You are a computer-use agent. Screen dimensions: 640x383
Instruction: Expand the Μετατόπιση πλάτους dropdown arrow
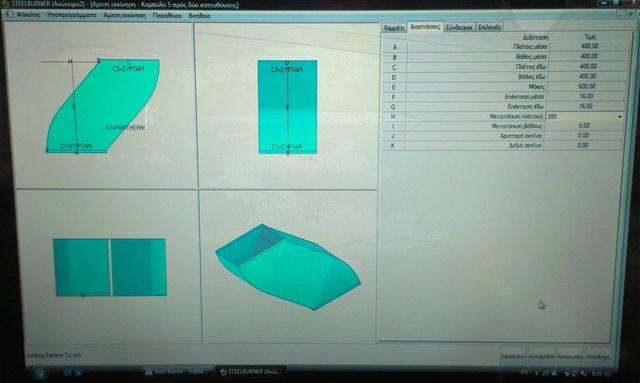click(x=620, y=117)
